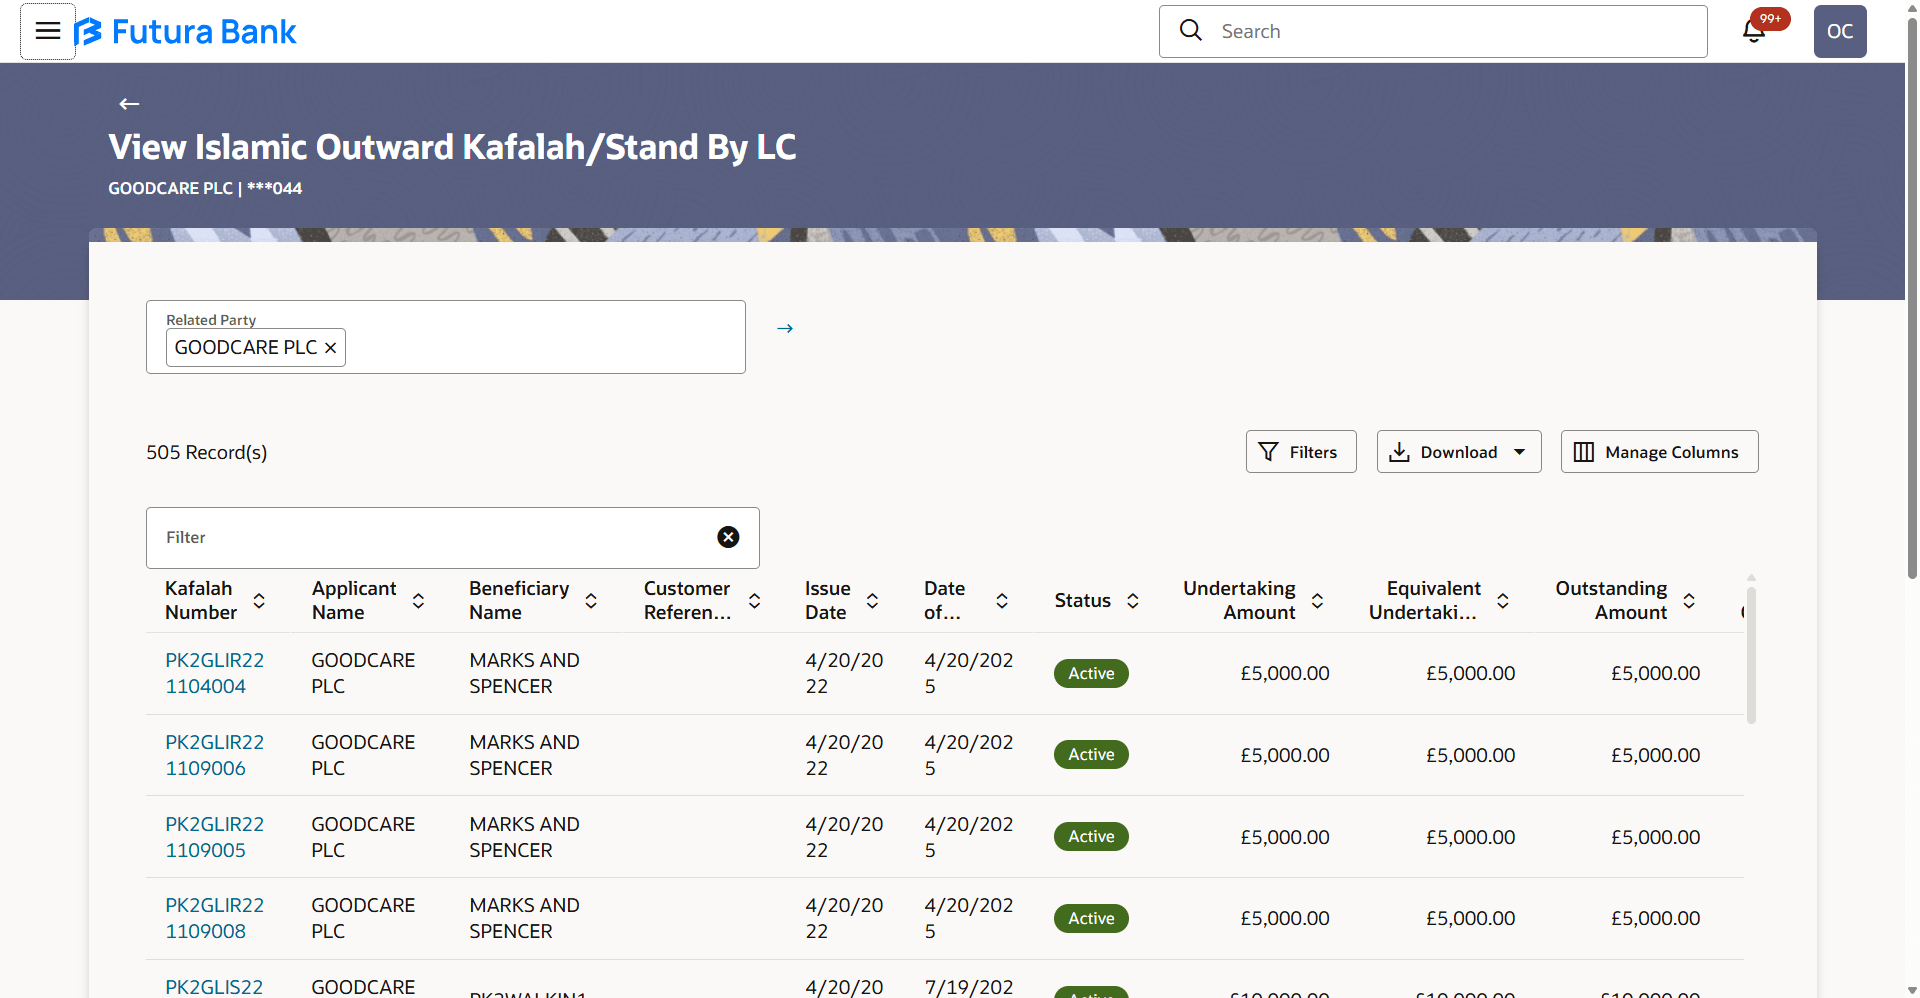Click the table's vertical scrollbar
1920x998 pixels.
[x=1751, y=655]
